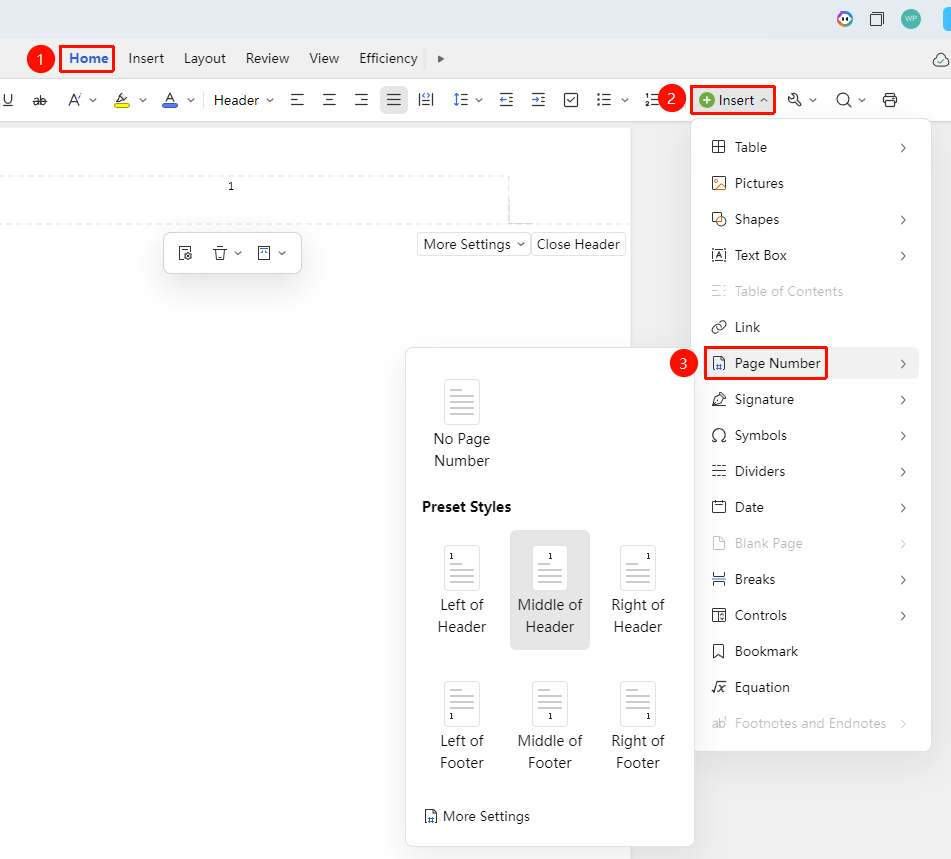Toggle justified alignment
951x859 pixels.
[394, 100]
